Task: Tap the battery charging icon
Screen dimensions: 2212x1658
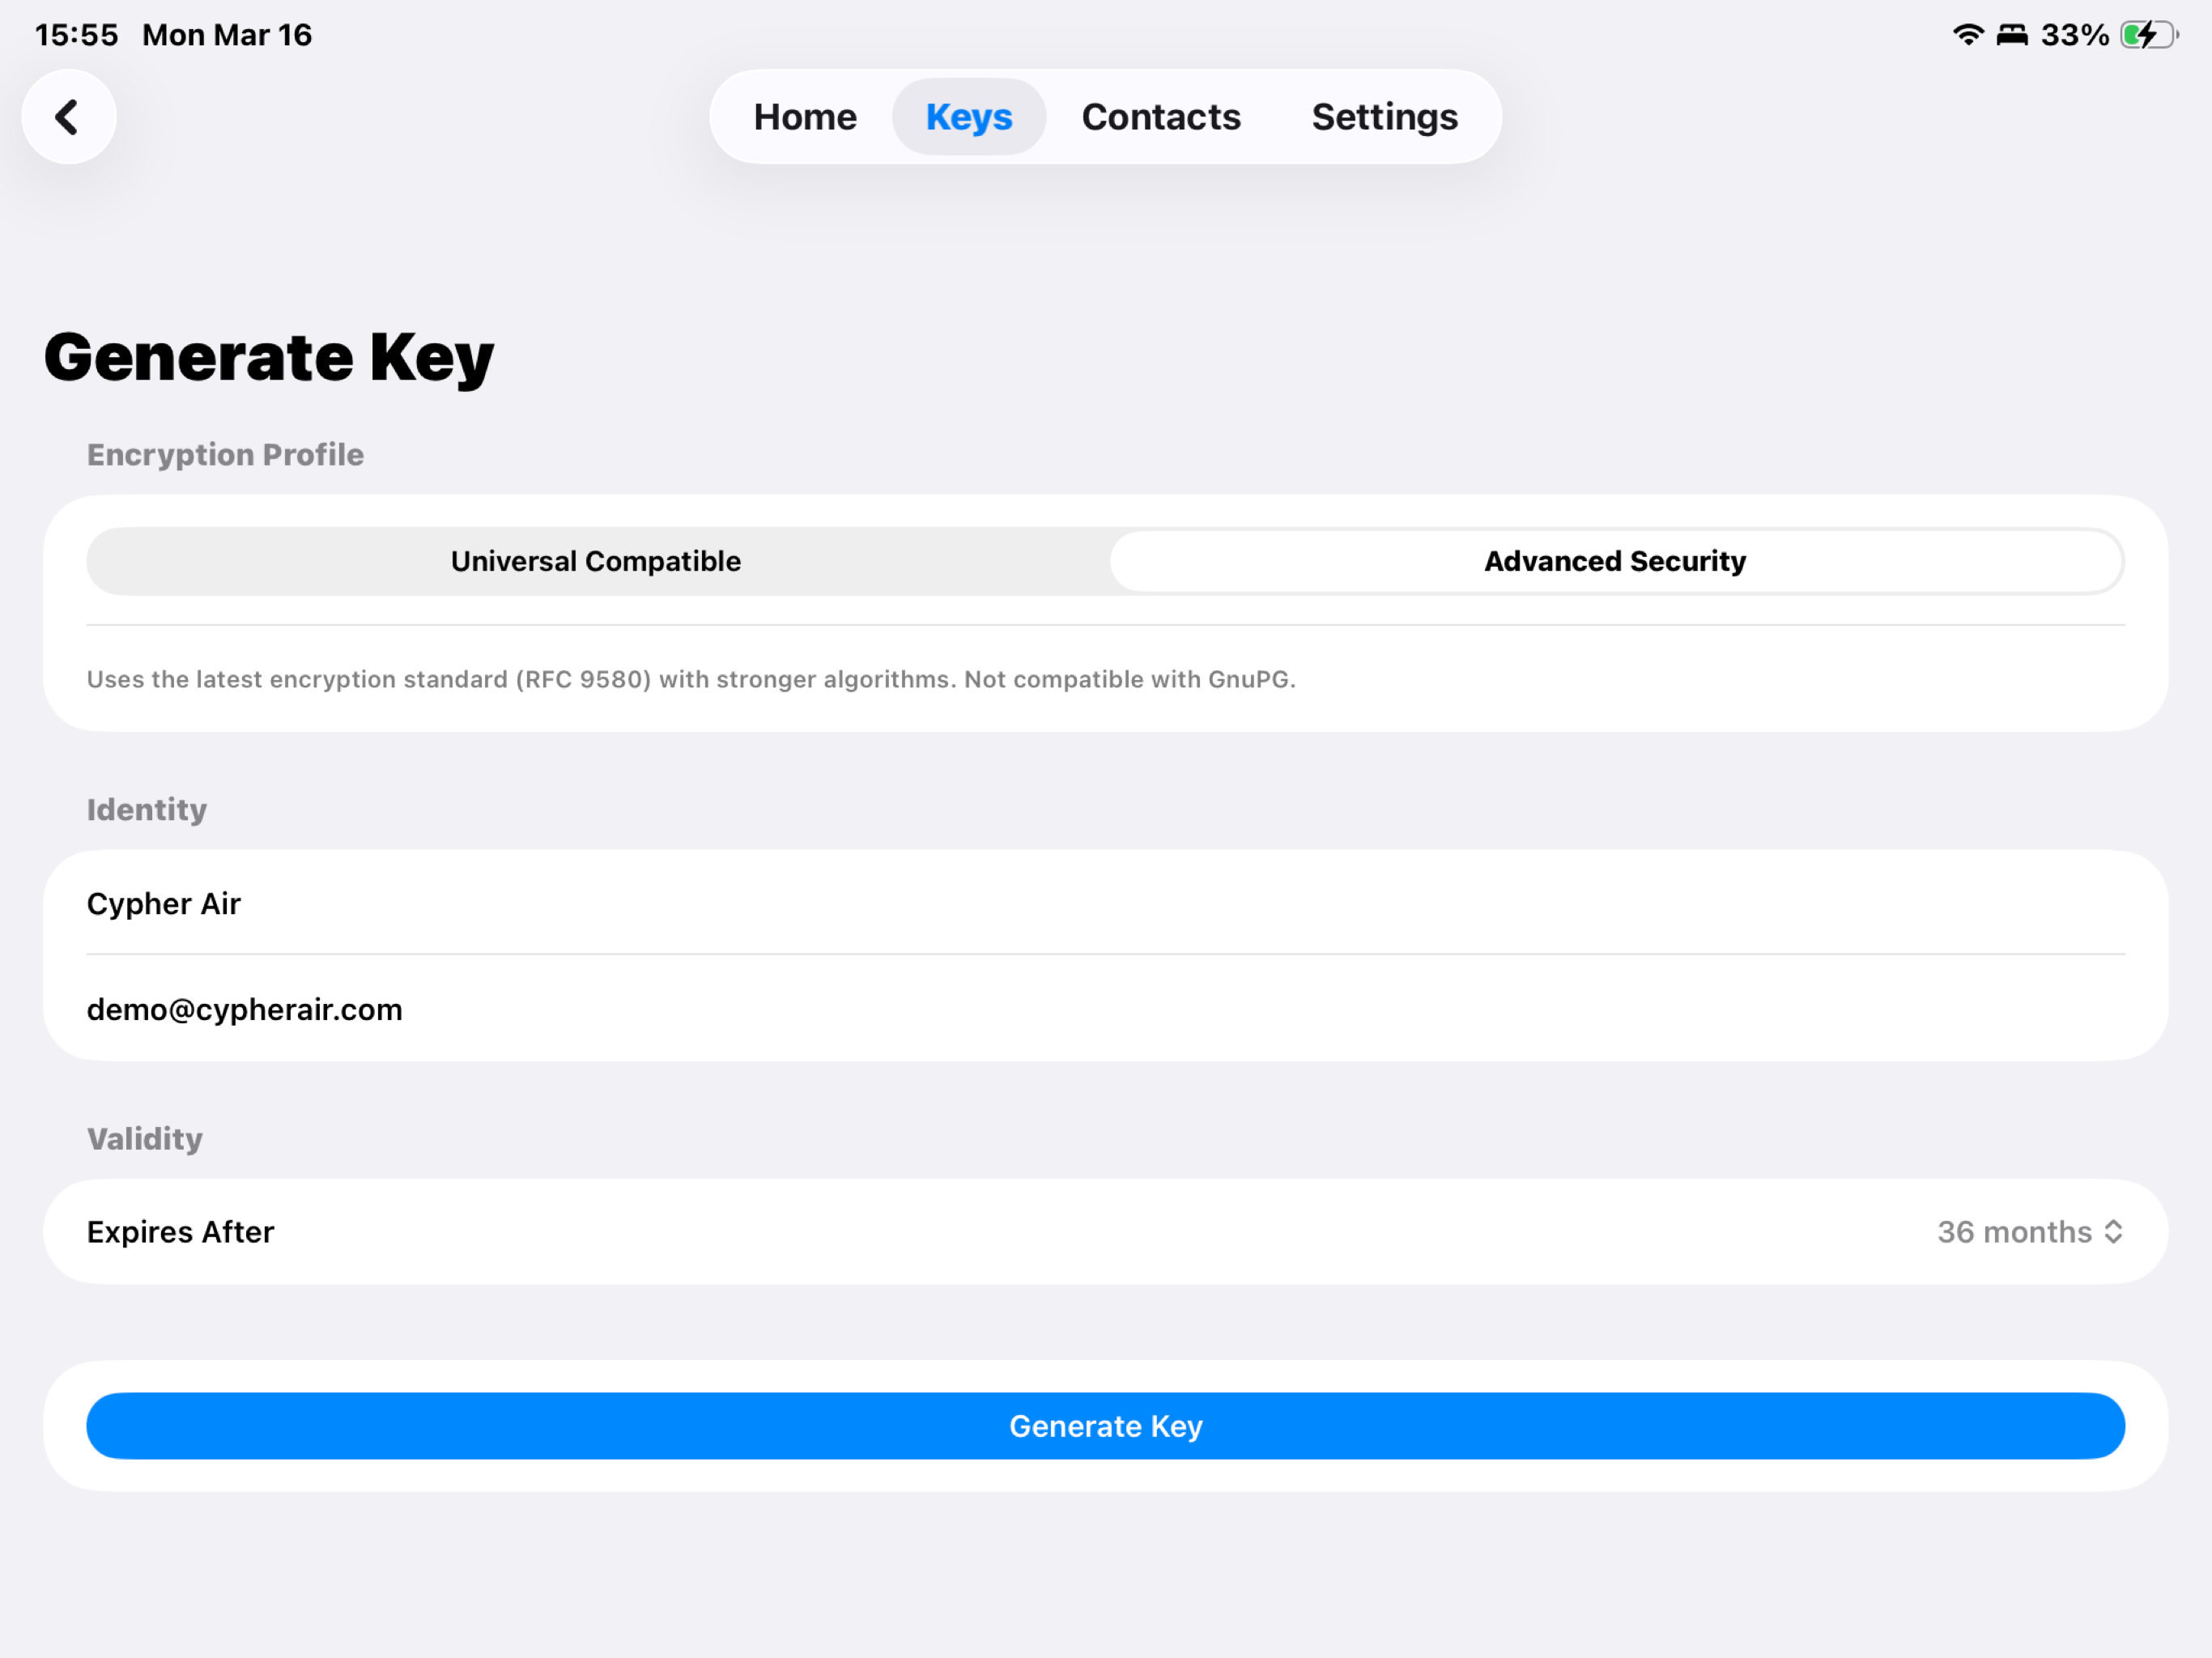Action: (2149, 35)
